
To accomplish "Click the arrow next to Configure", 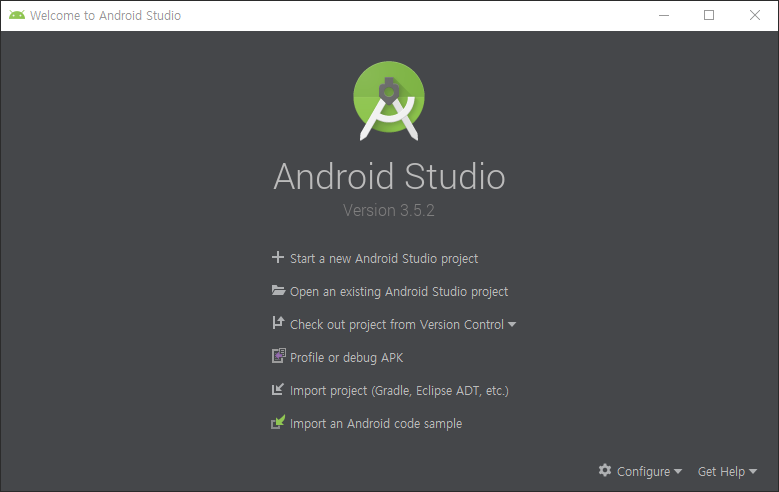I will click(678, 471).
